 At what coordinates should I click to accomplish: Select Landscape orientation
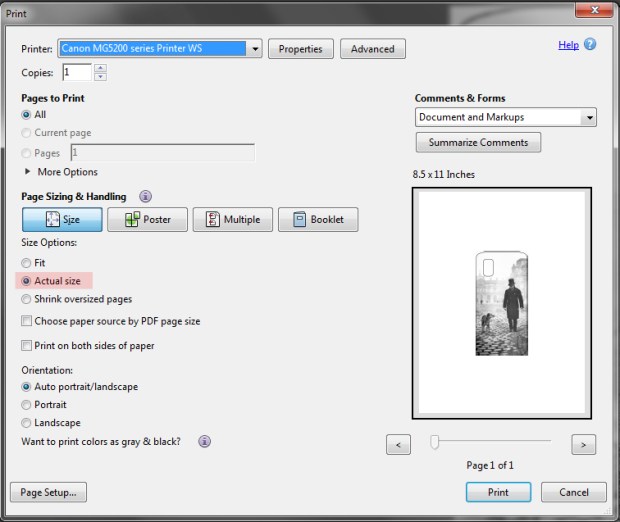(x=27, y=423)
